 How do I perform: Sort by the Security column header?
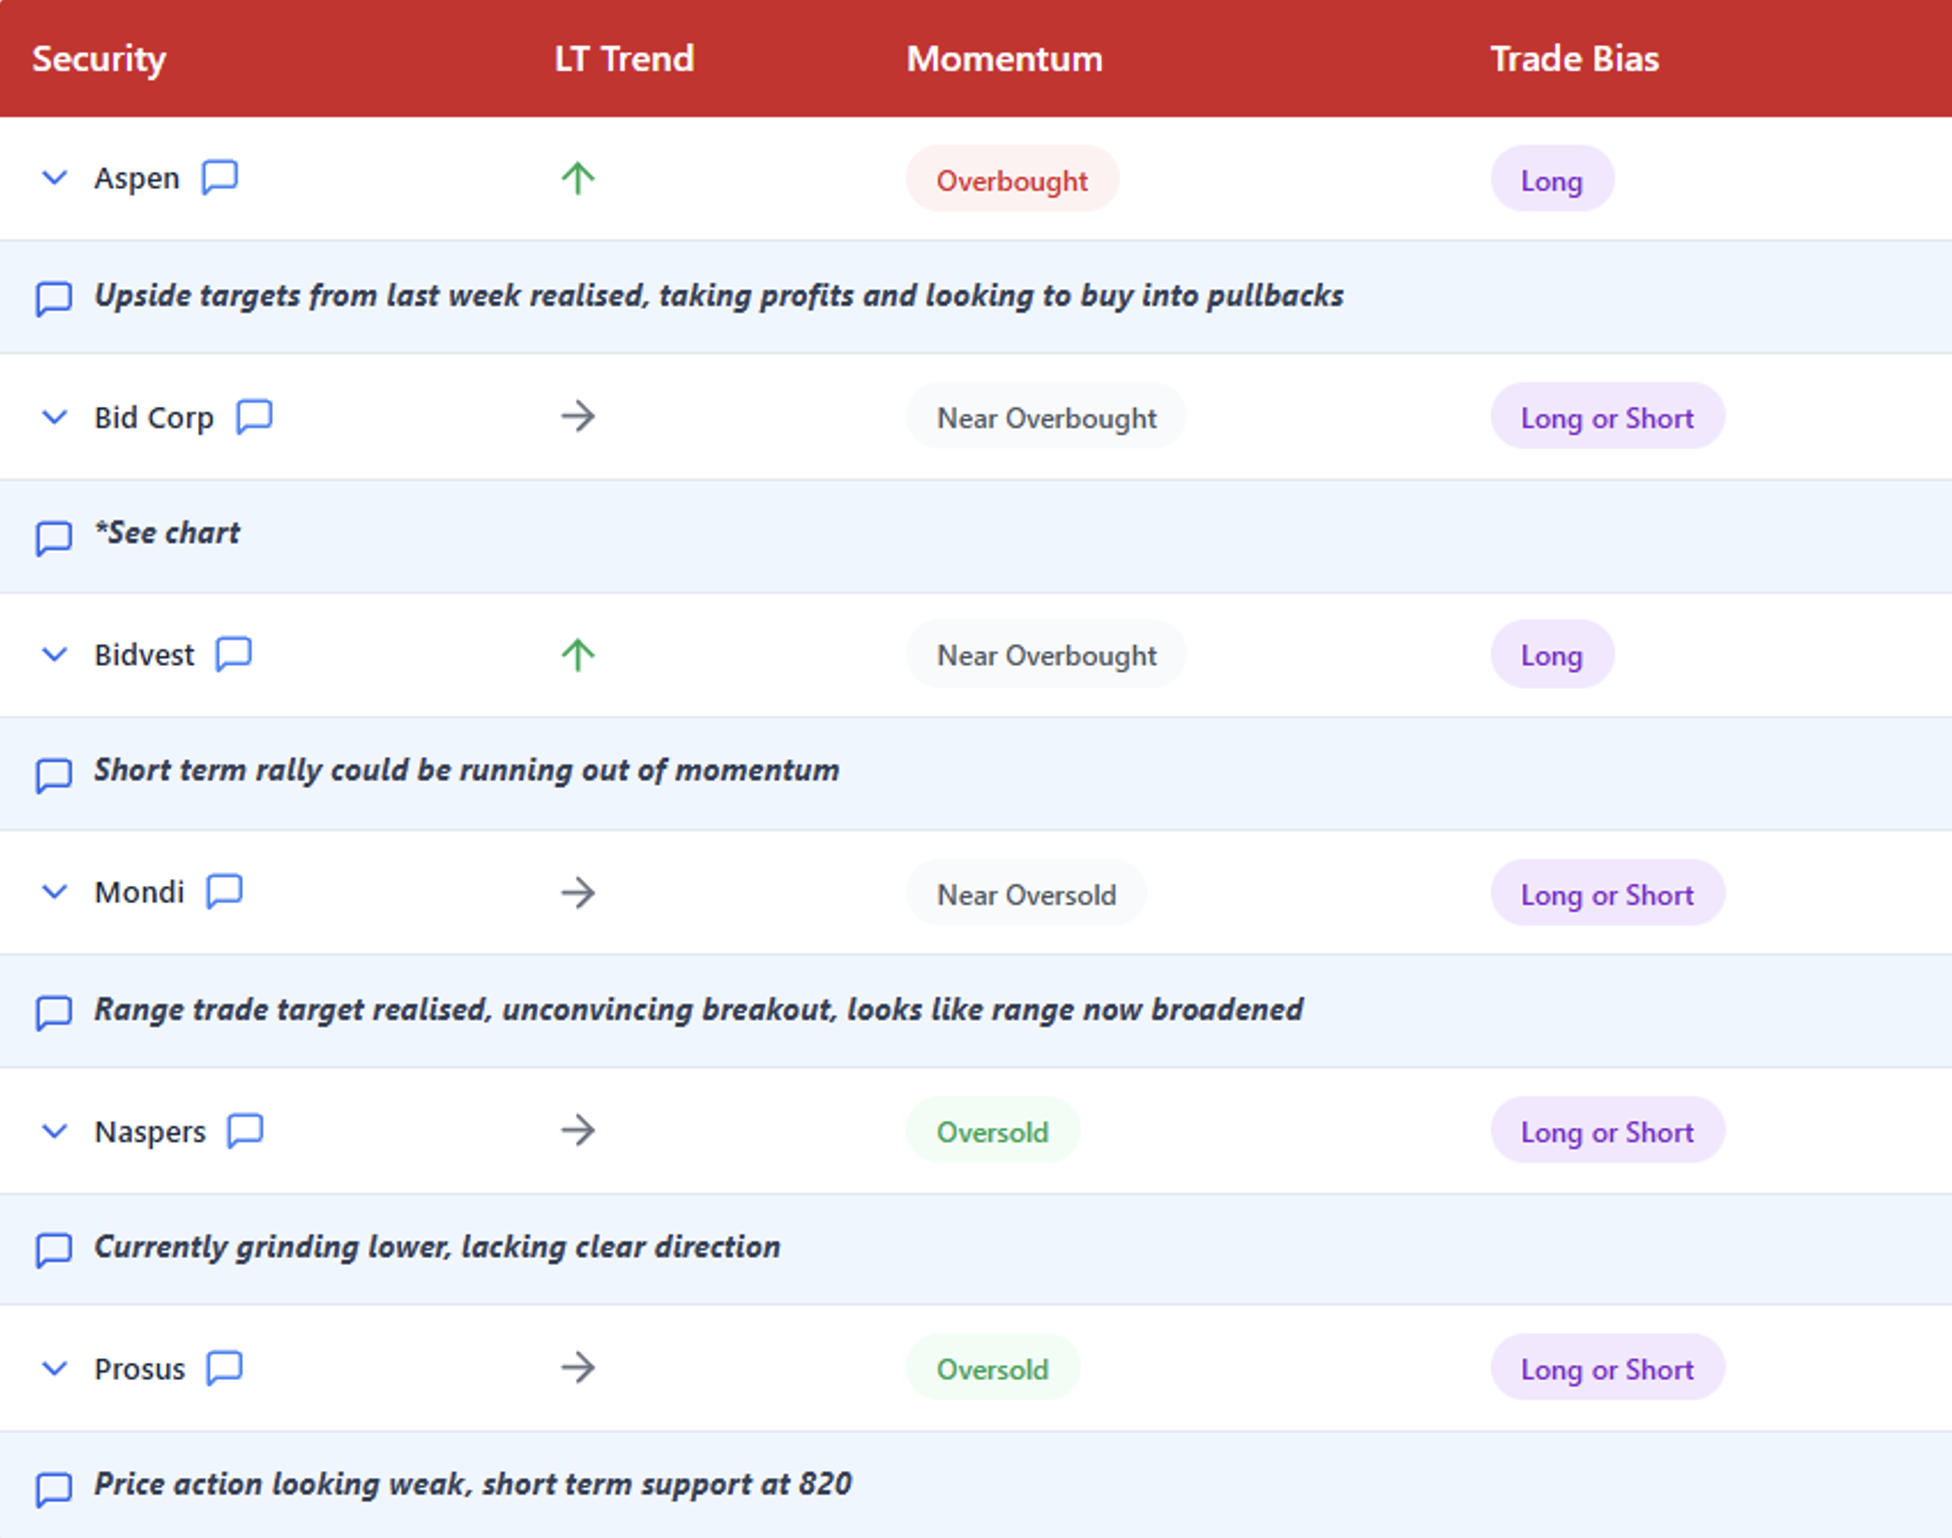[x=98, y=59]
